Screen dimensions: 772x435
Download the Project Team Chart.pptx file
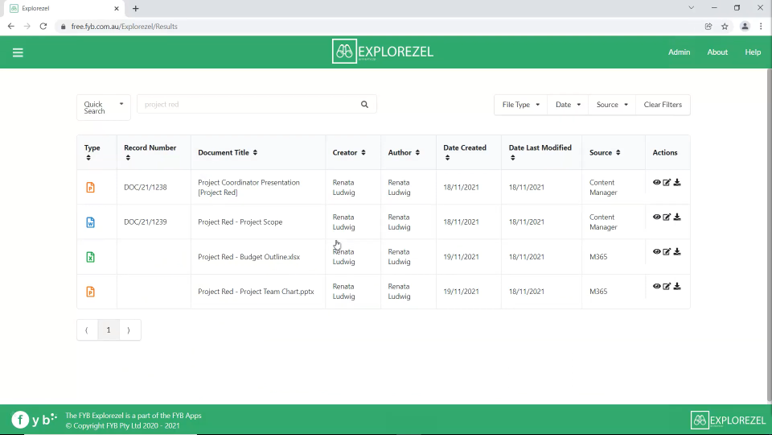pos(677,286)
